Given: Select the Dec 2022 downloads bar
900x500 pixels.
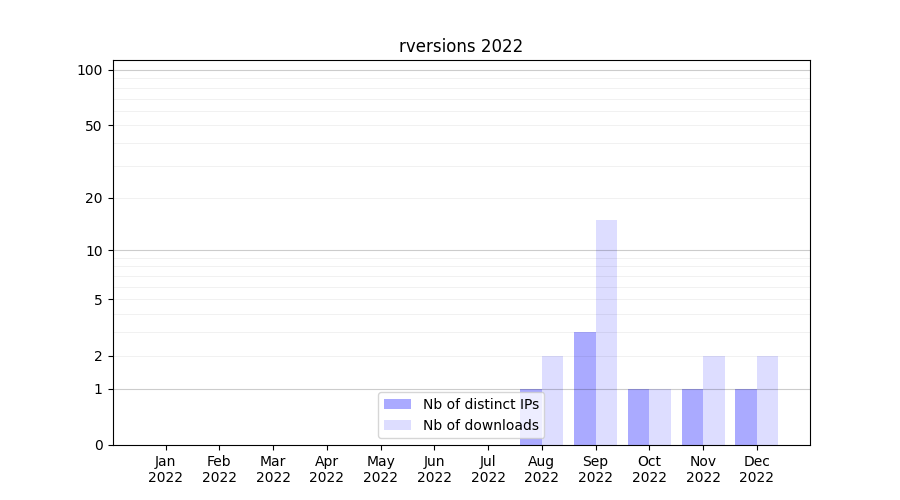Looking at the screenshot, I should [x=767, y=400].
